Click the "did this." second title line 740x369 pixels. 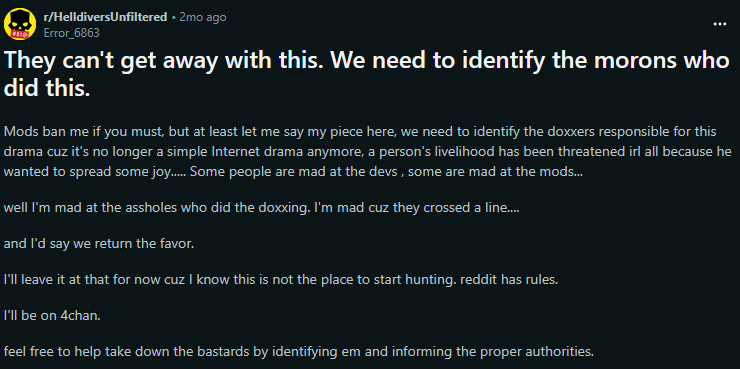click(47, 87)
